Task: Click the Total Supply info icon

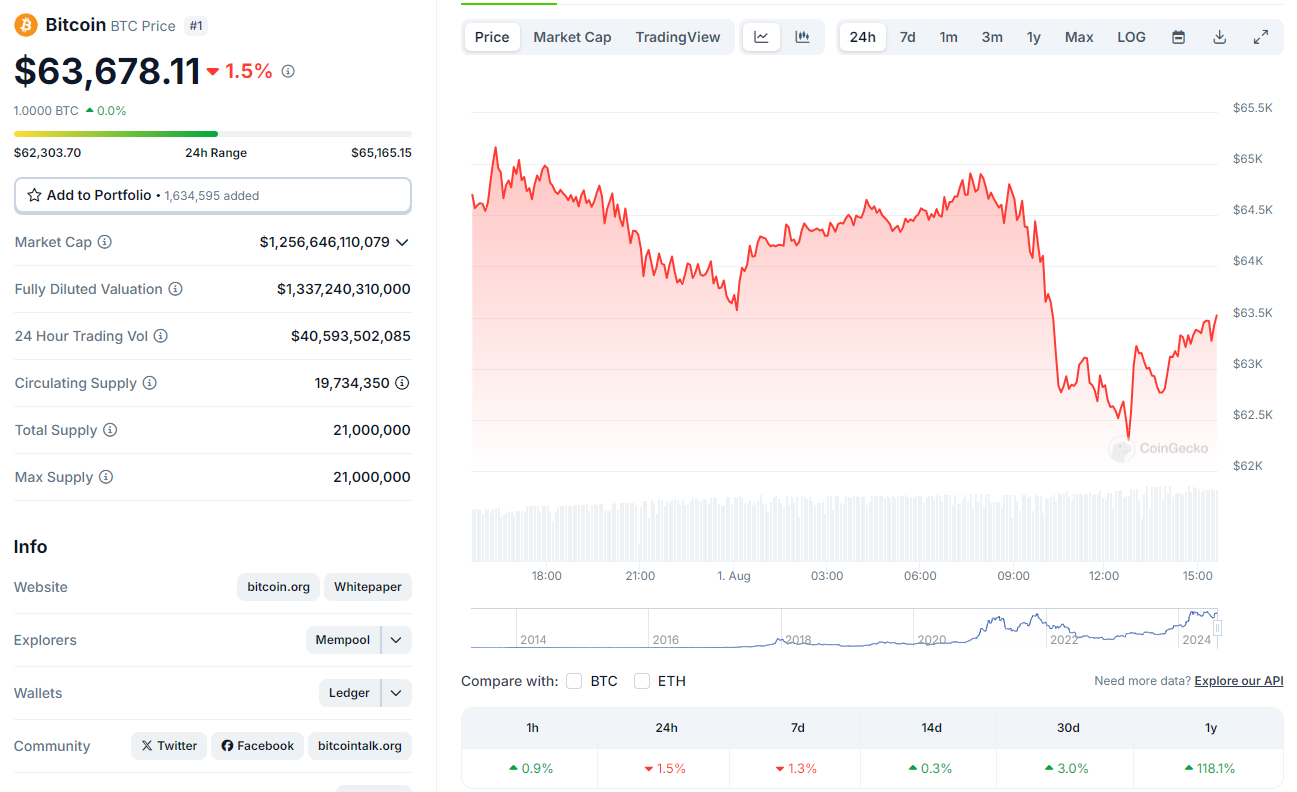Action: (x=110, y=430)
